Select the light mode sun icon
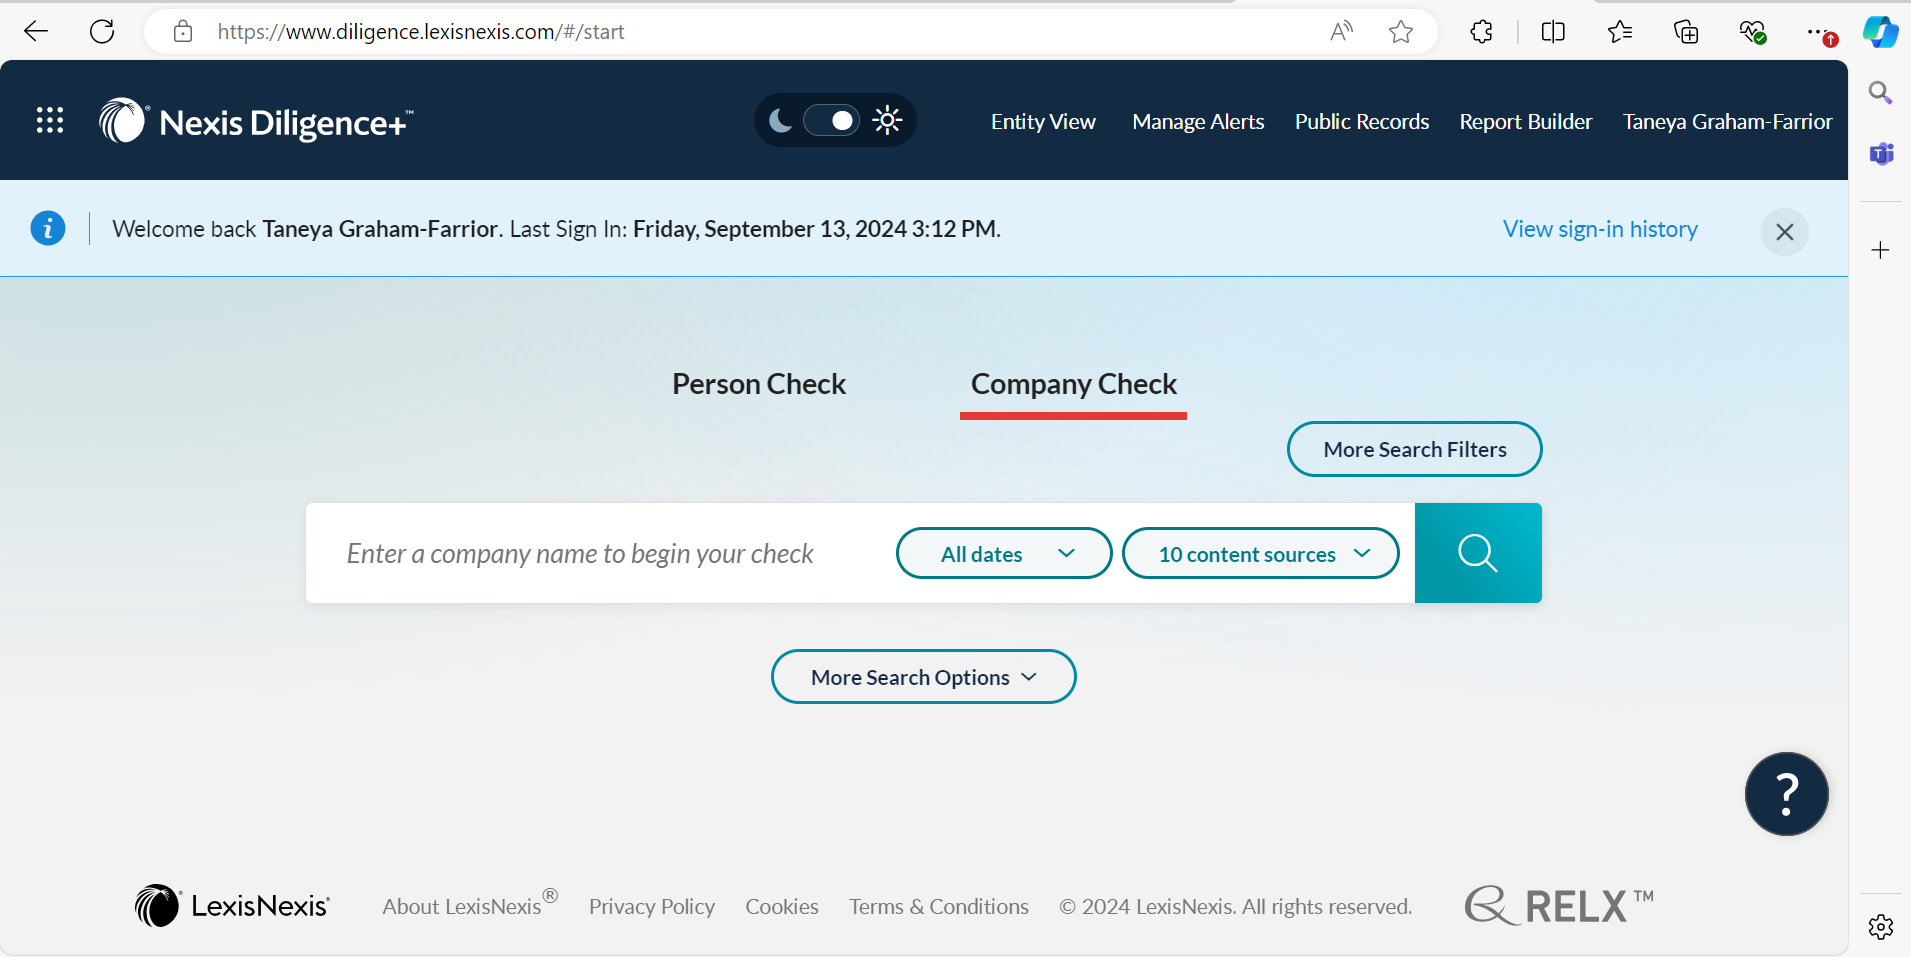The width and height of the screenshot is (1911, 957). coord(887,121)
